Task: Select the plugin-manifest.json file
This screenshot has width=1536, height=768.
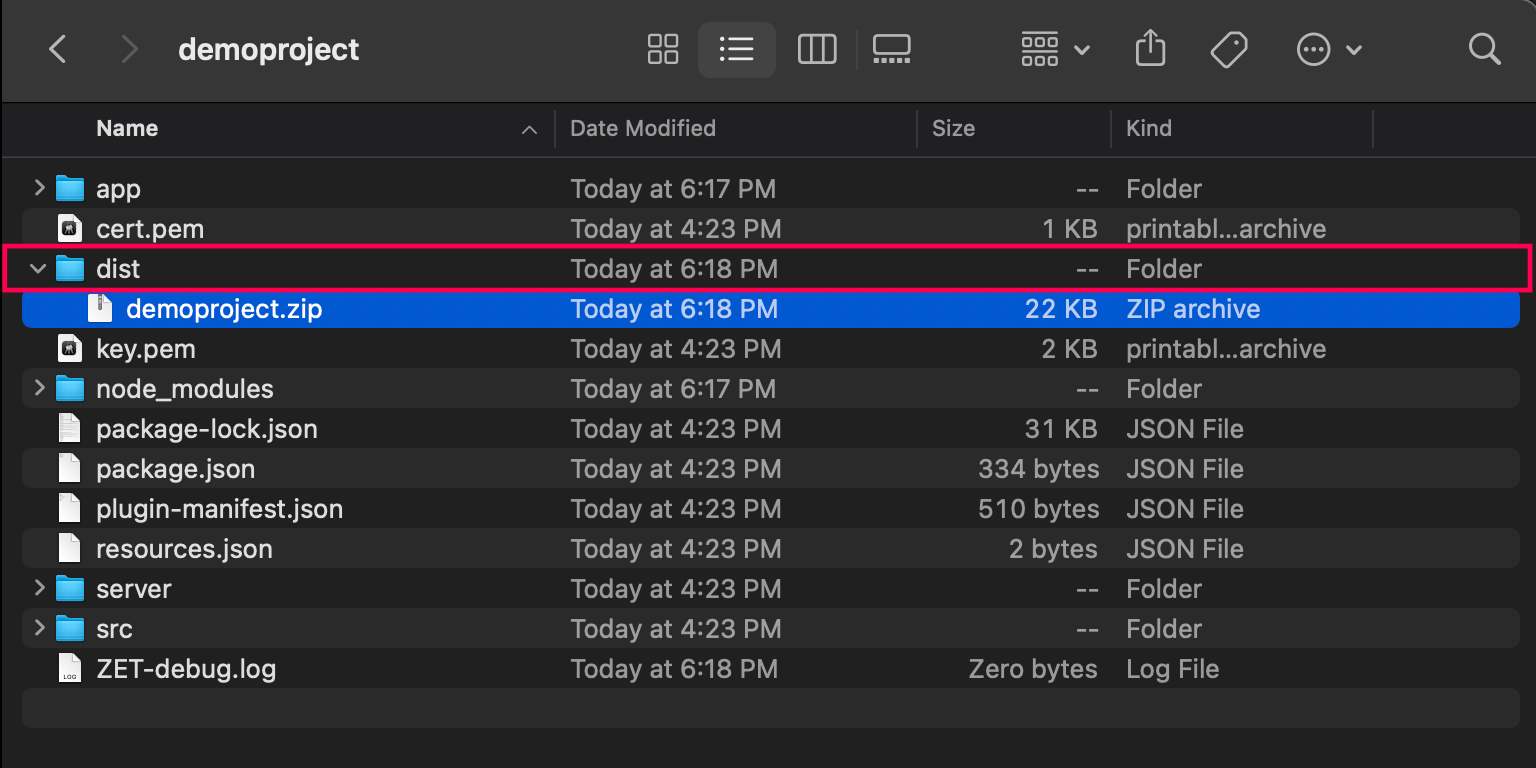Action: coord(219,509)
